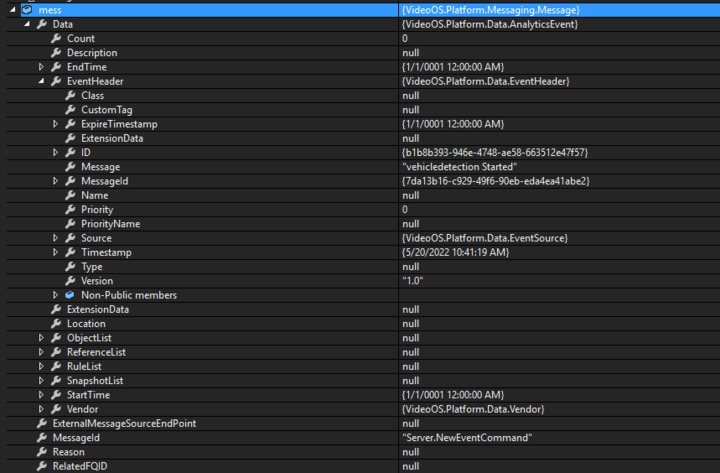The width and height of the screenshot is (720, 473).
Task: Collapse the EventHeader node
Action: tap(41, 81)
